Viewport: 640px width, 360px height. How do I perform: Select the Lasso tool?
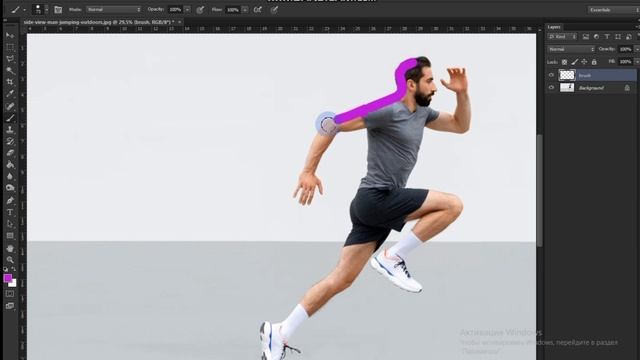click(x=10, y=59)
